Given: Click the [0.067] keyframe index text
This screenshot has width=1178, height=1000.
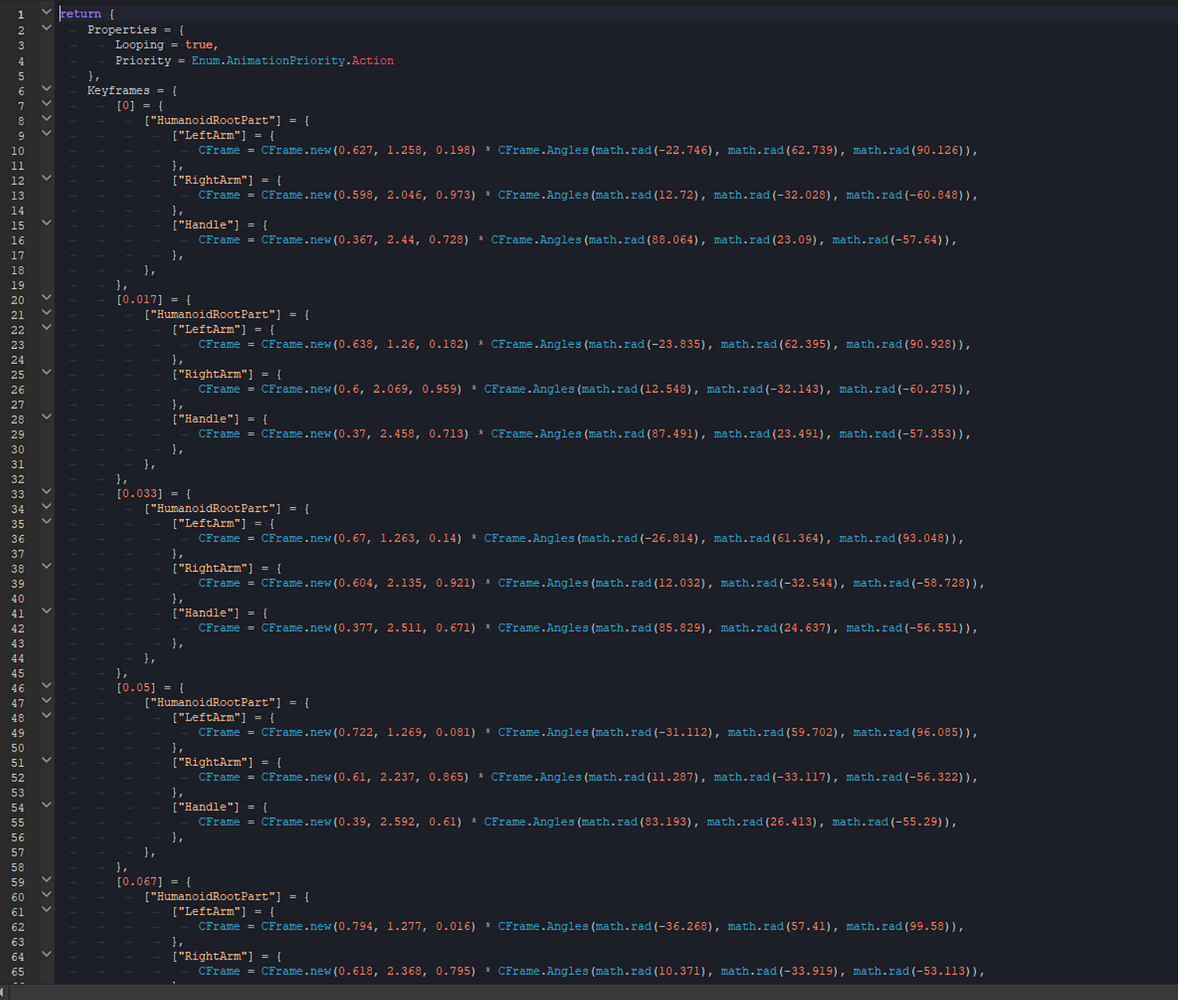Looking at the screenshot, I should 139,882.
